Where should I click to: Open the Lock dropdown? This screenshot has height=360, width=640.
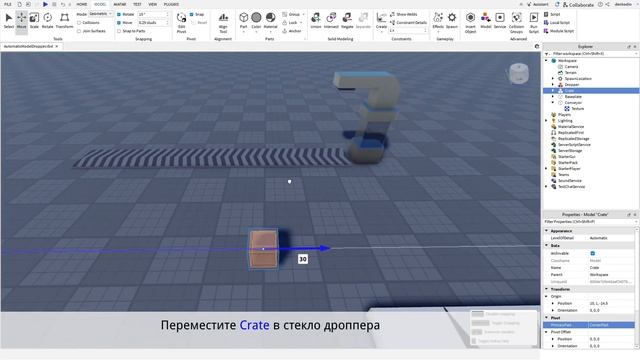coord(292,22)
